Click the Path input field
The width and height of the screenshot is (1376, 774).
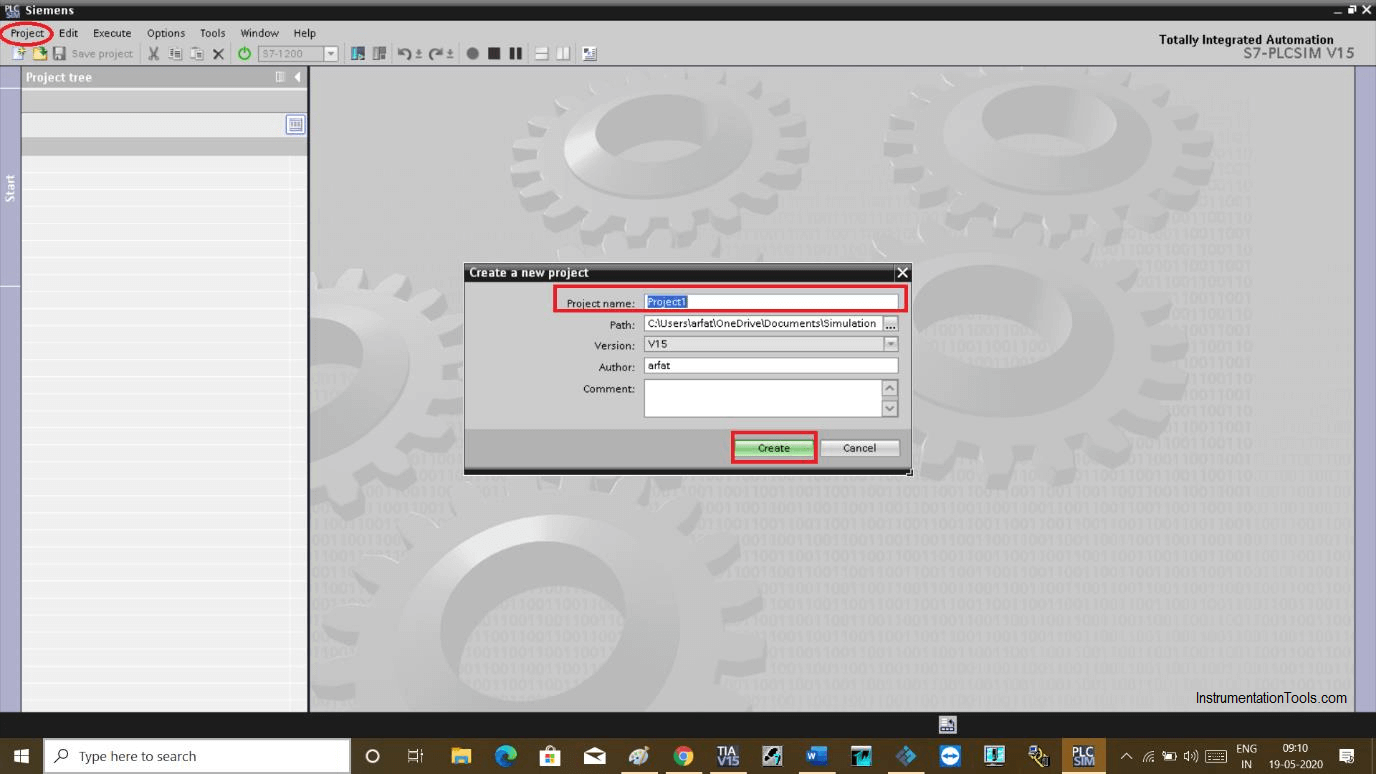click(x=762, y=323)
